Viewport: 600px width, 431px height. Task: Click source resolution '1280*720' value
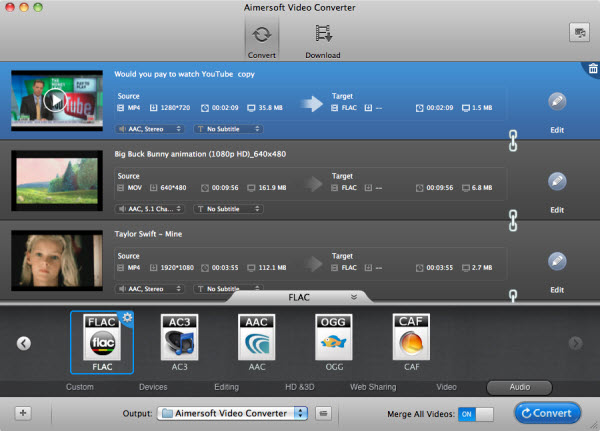click(x=175, y=108)
